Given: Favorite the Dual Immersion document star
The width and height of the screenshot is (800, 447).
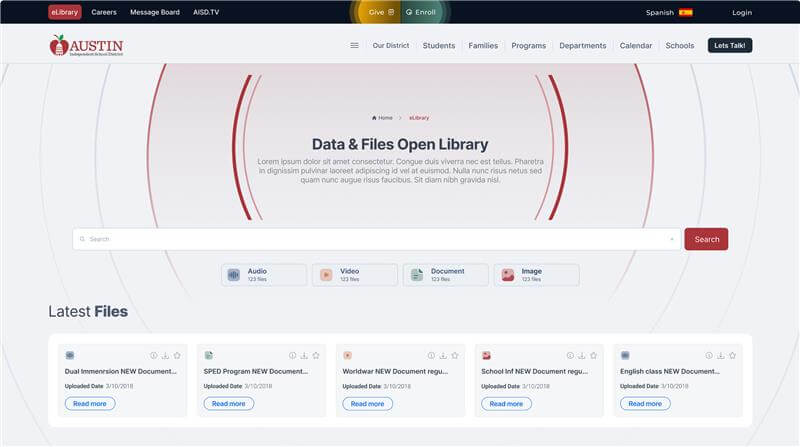Looking at the screenshot, I should [x=177, y=355].
